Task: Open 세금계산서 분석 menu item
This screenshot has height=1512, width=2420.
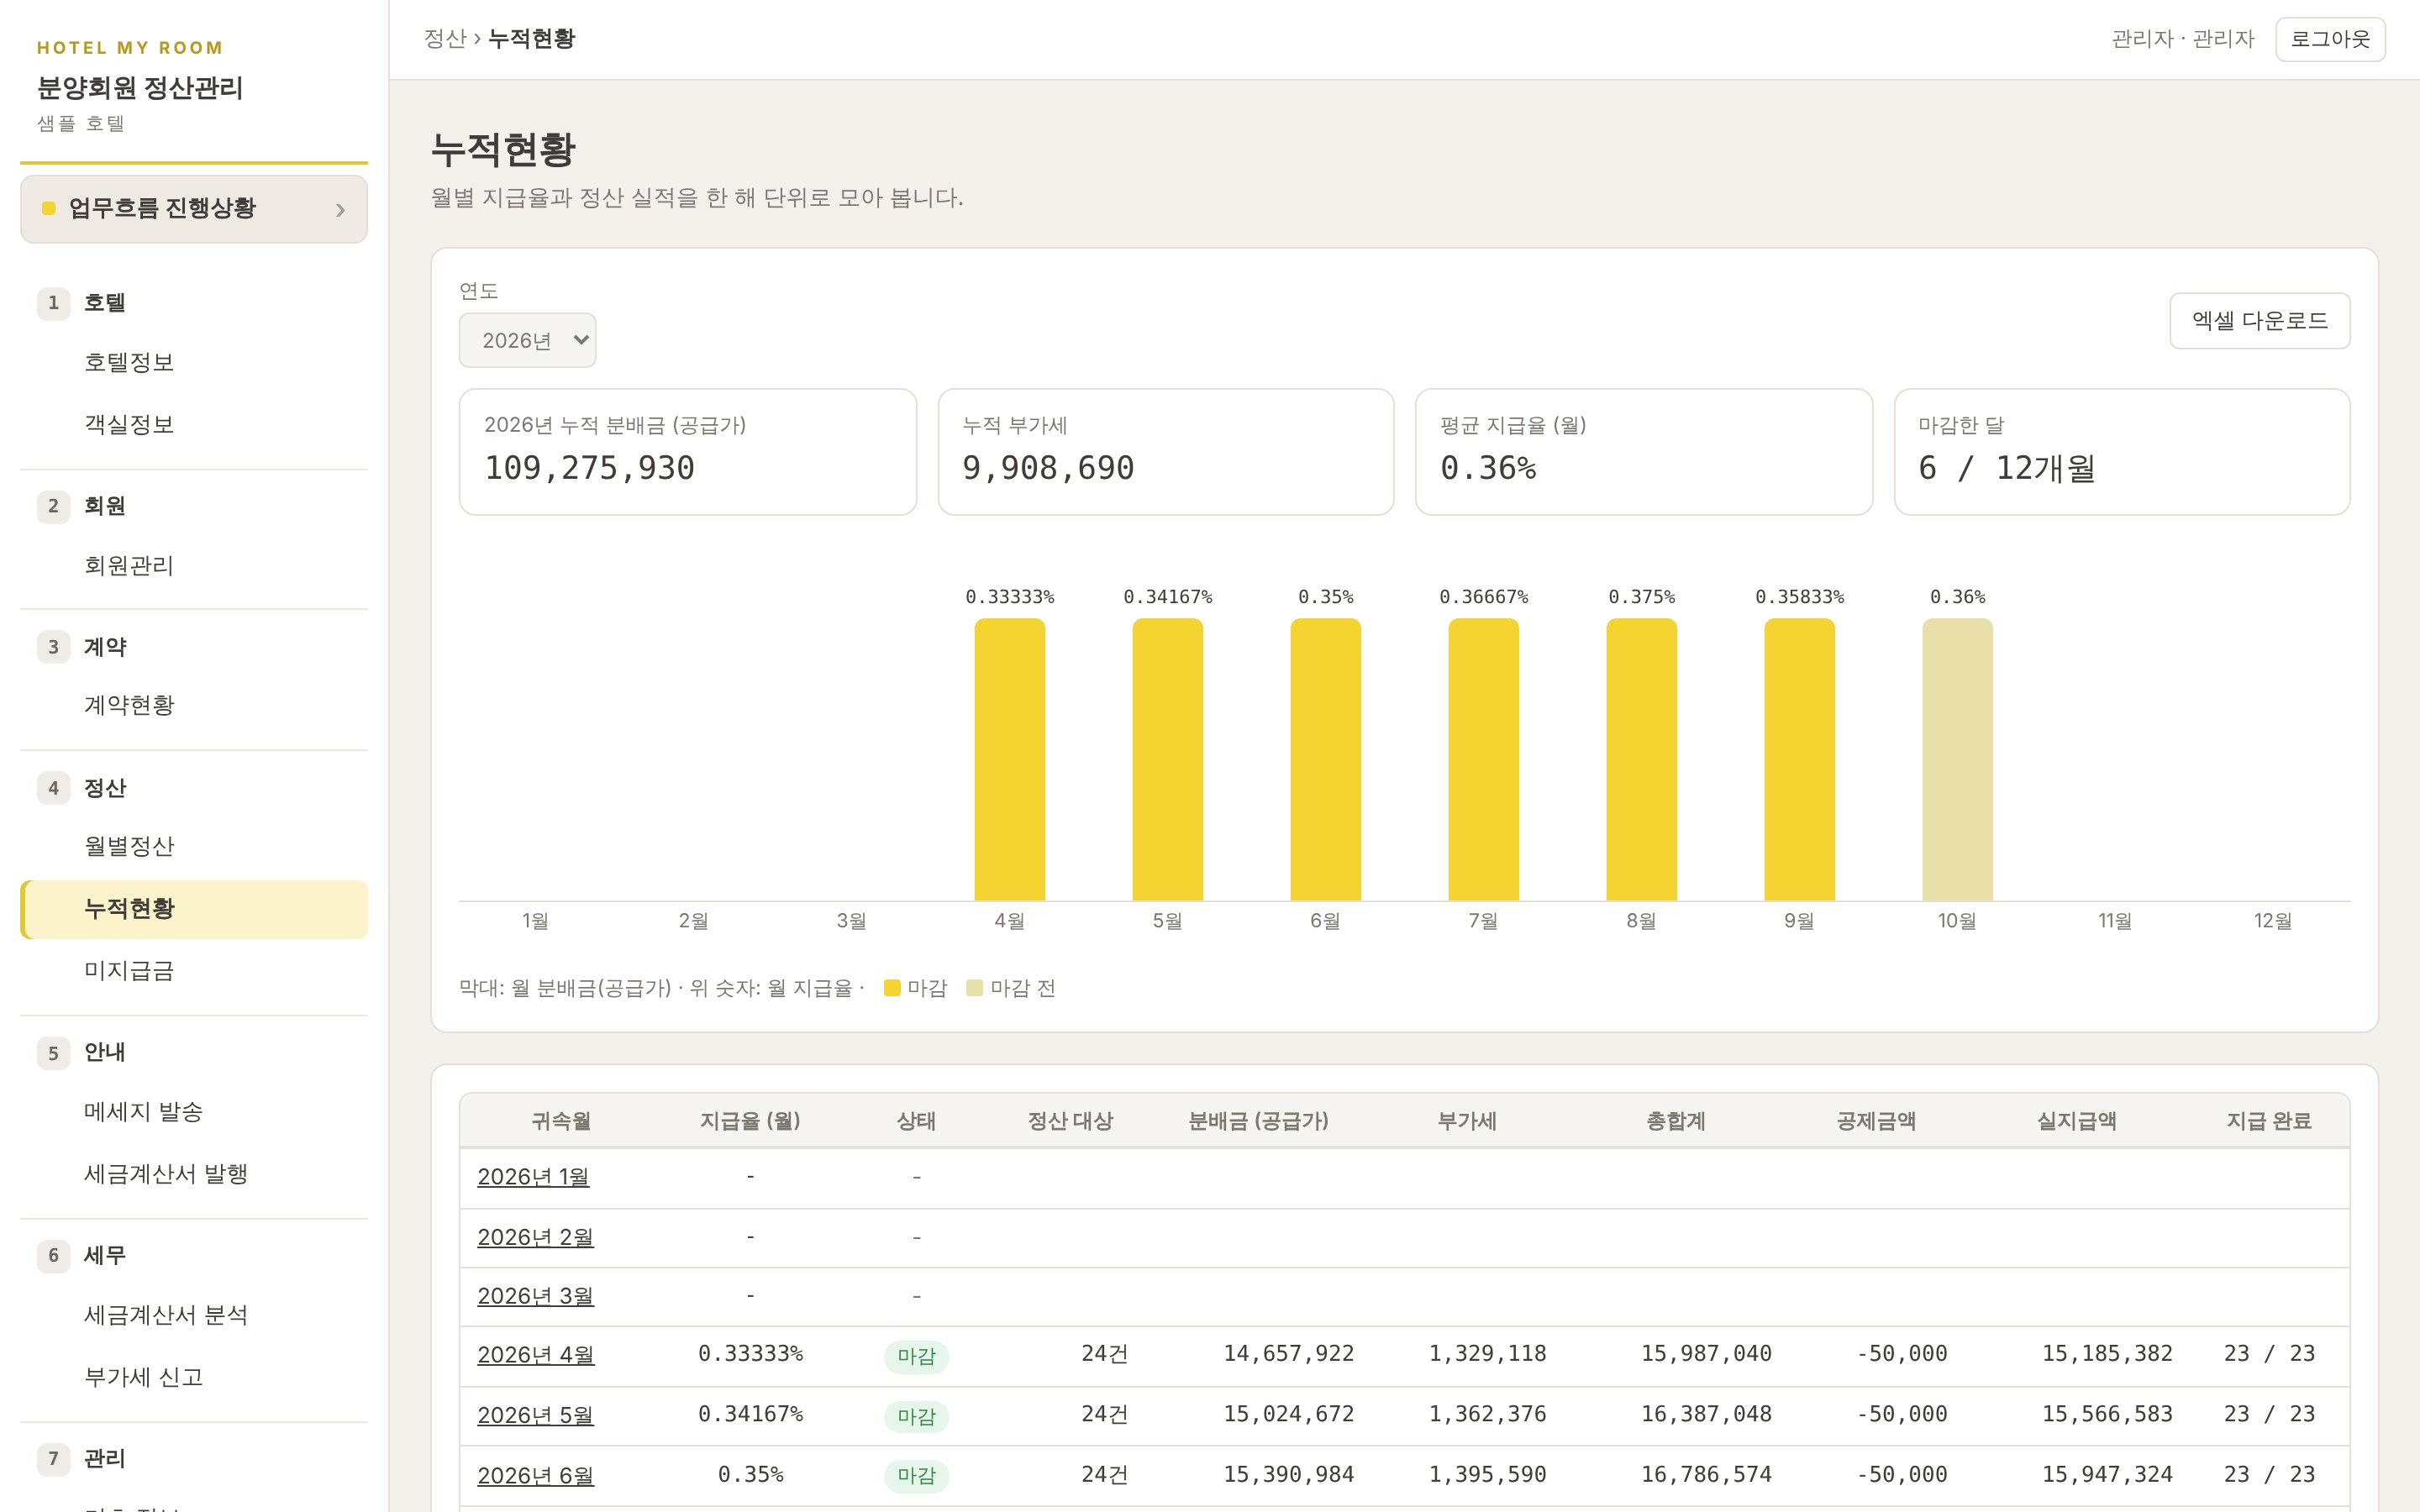Action: click(166, 1315)
